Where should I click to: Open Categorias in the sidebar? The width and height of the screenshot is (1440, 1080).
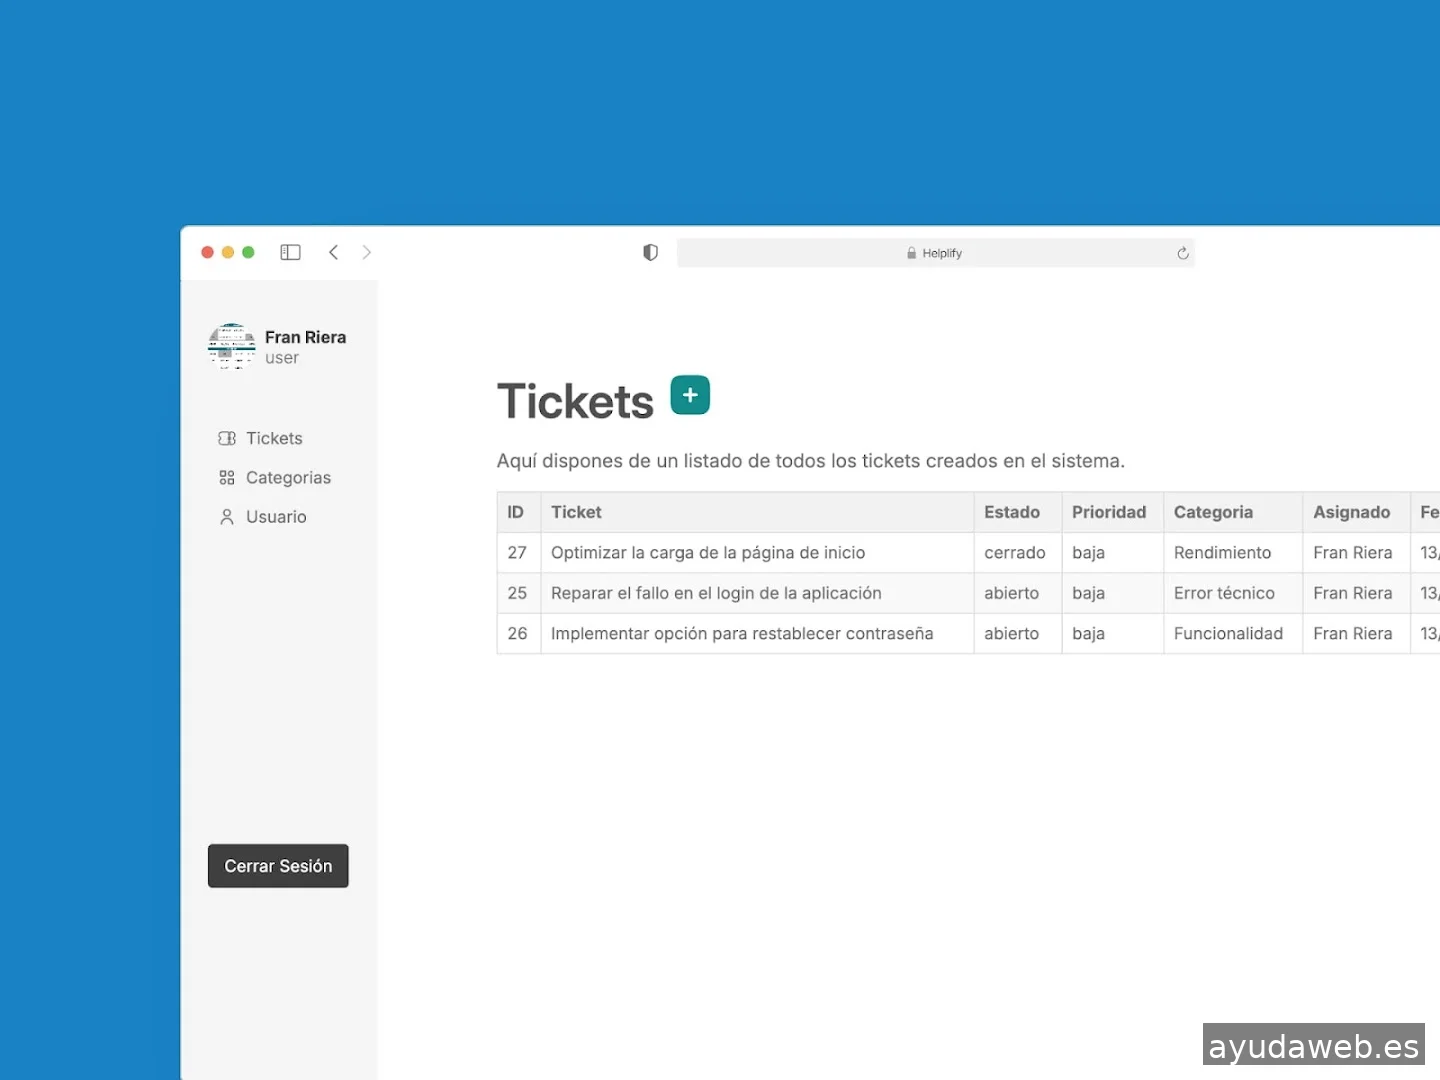(287, 478)
